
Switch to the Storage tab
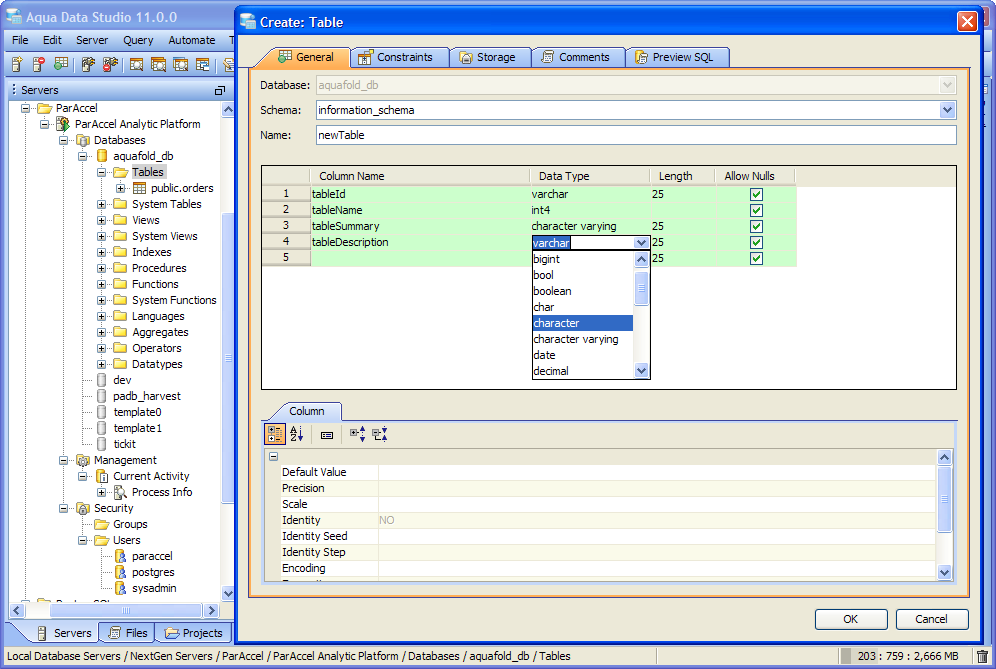point(490,57)
